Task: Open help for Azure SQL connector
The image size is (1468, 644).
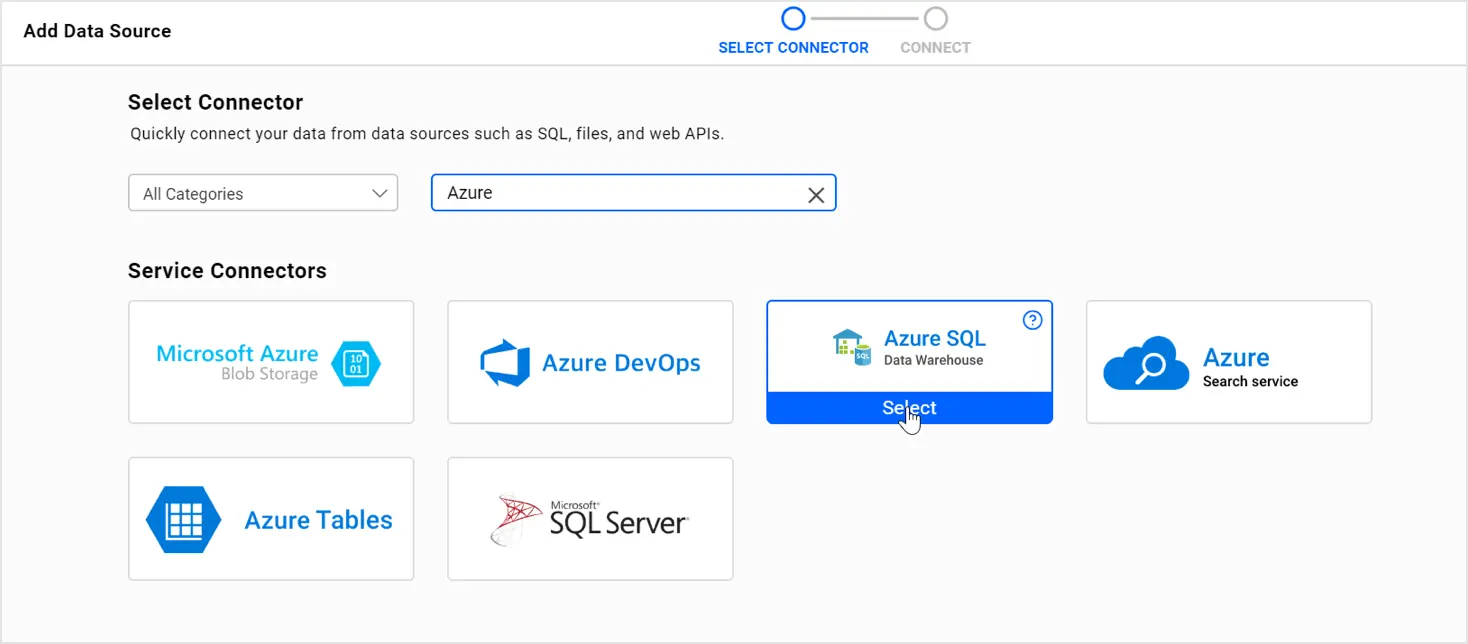Action: (1033, 320)
